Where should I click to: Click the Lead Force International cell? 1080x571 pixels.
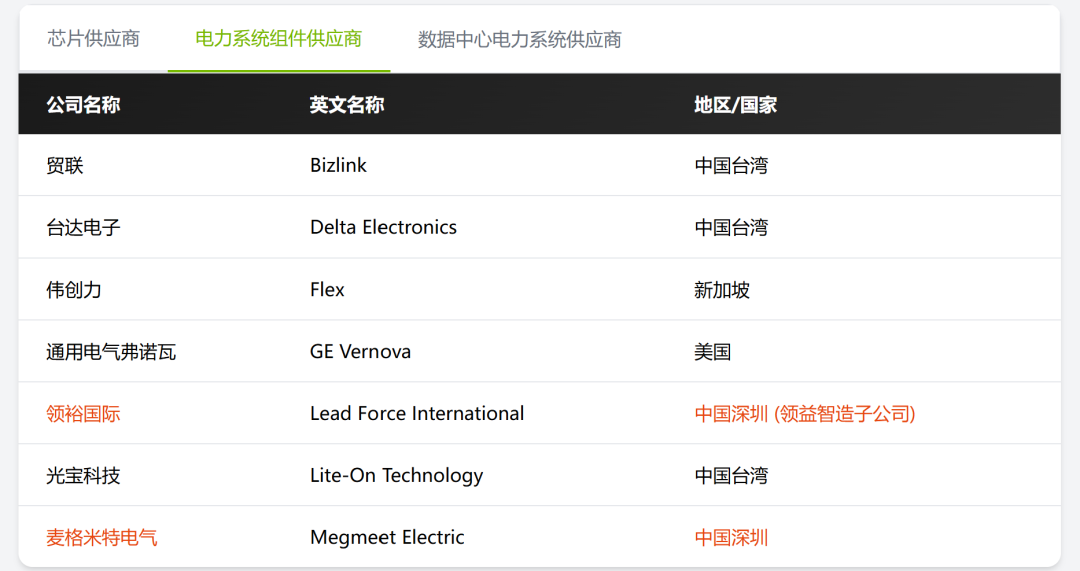pos(417,414)
